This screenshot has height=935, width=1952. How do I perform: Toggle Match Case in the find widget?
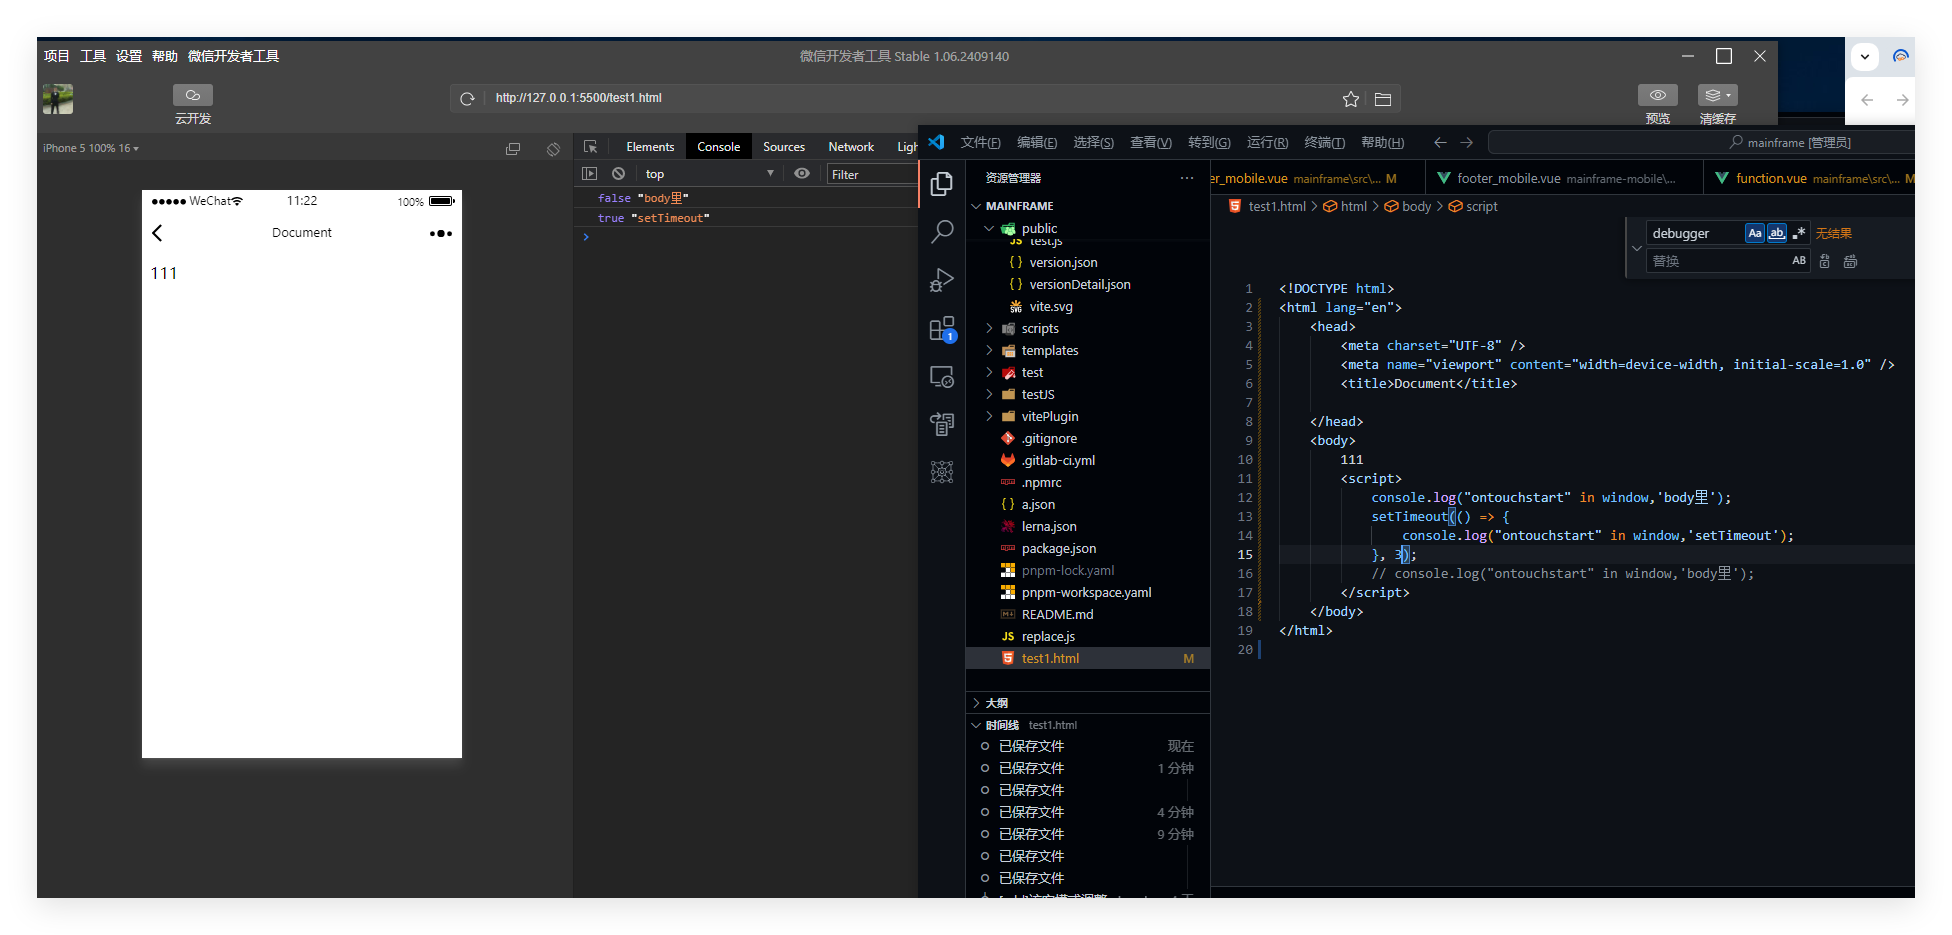coord(1755,233)
